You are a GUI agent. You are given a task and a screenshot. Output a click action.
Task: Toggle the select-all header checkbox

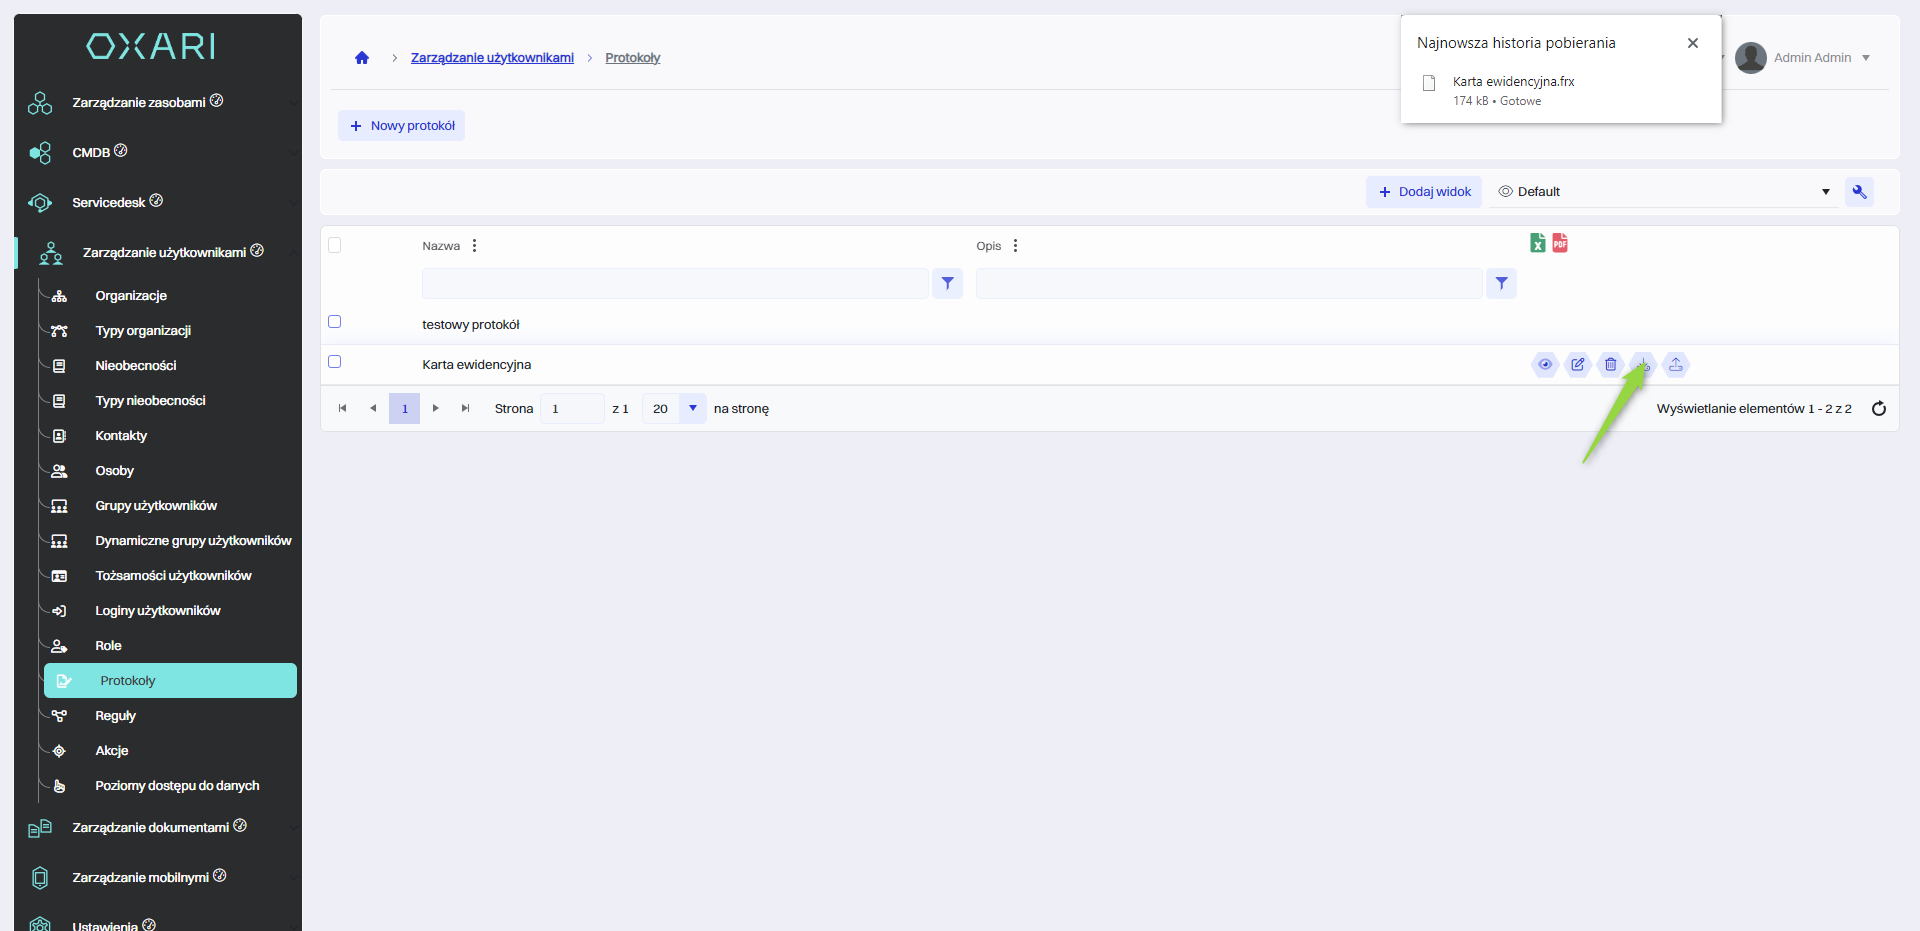335,245
